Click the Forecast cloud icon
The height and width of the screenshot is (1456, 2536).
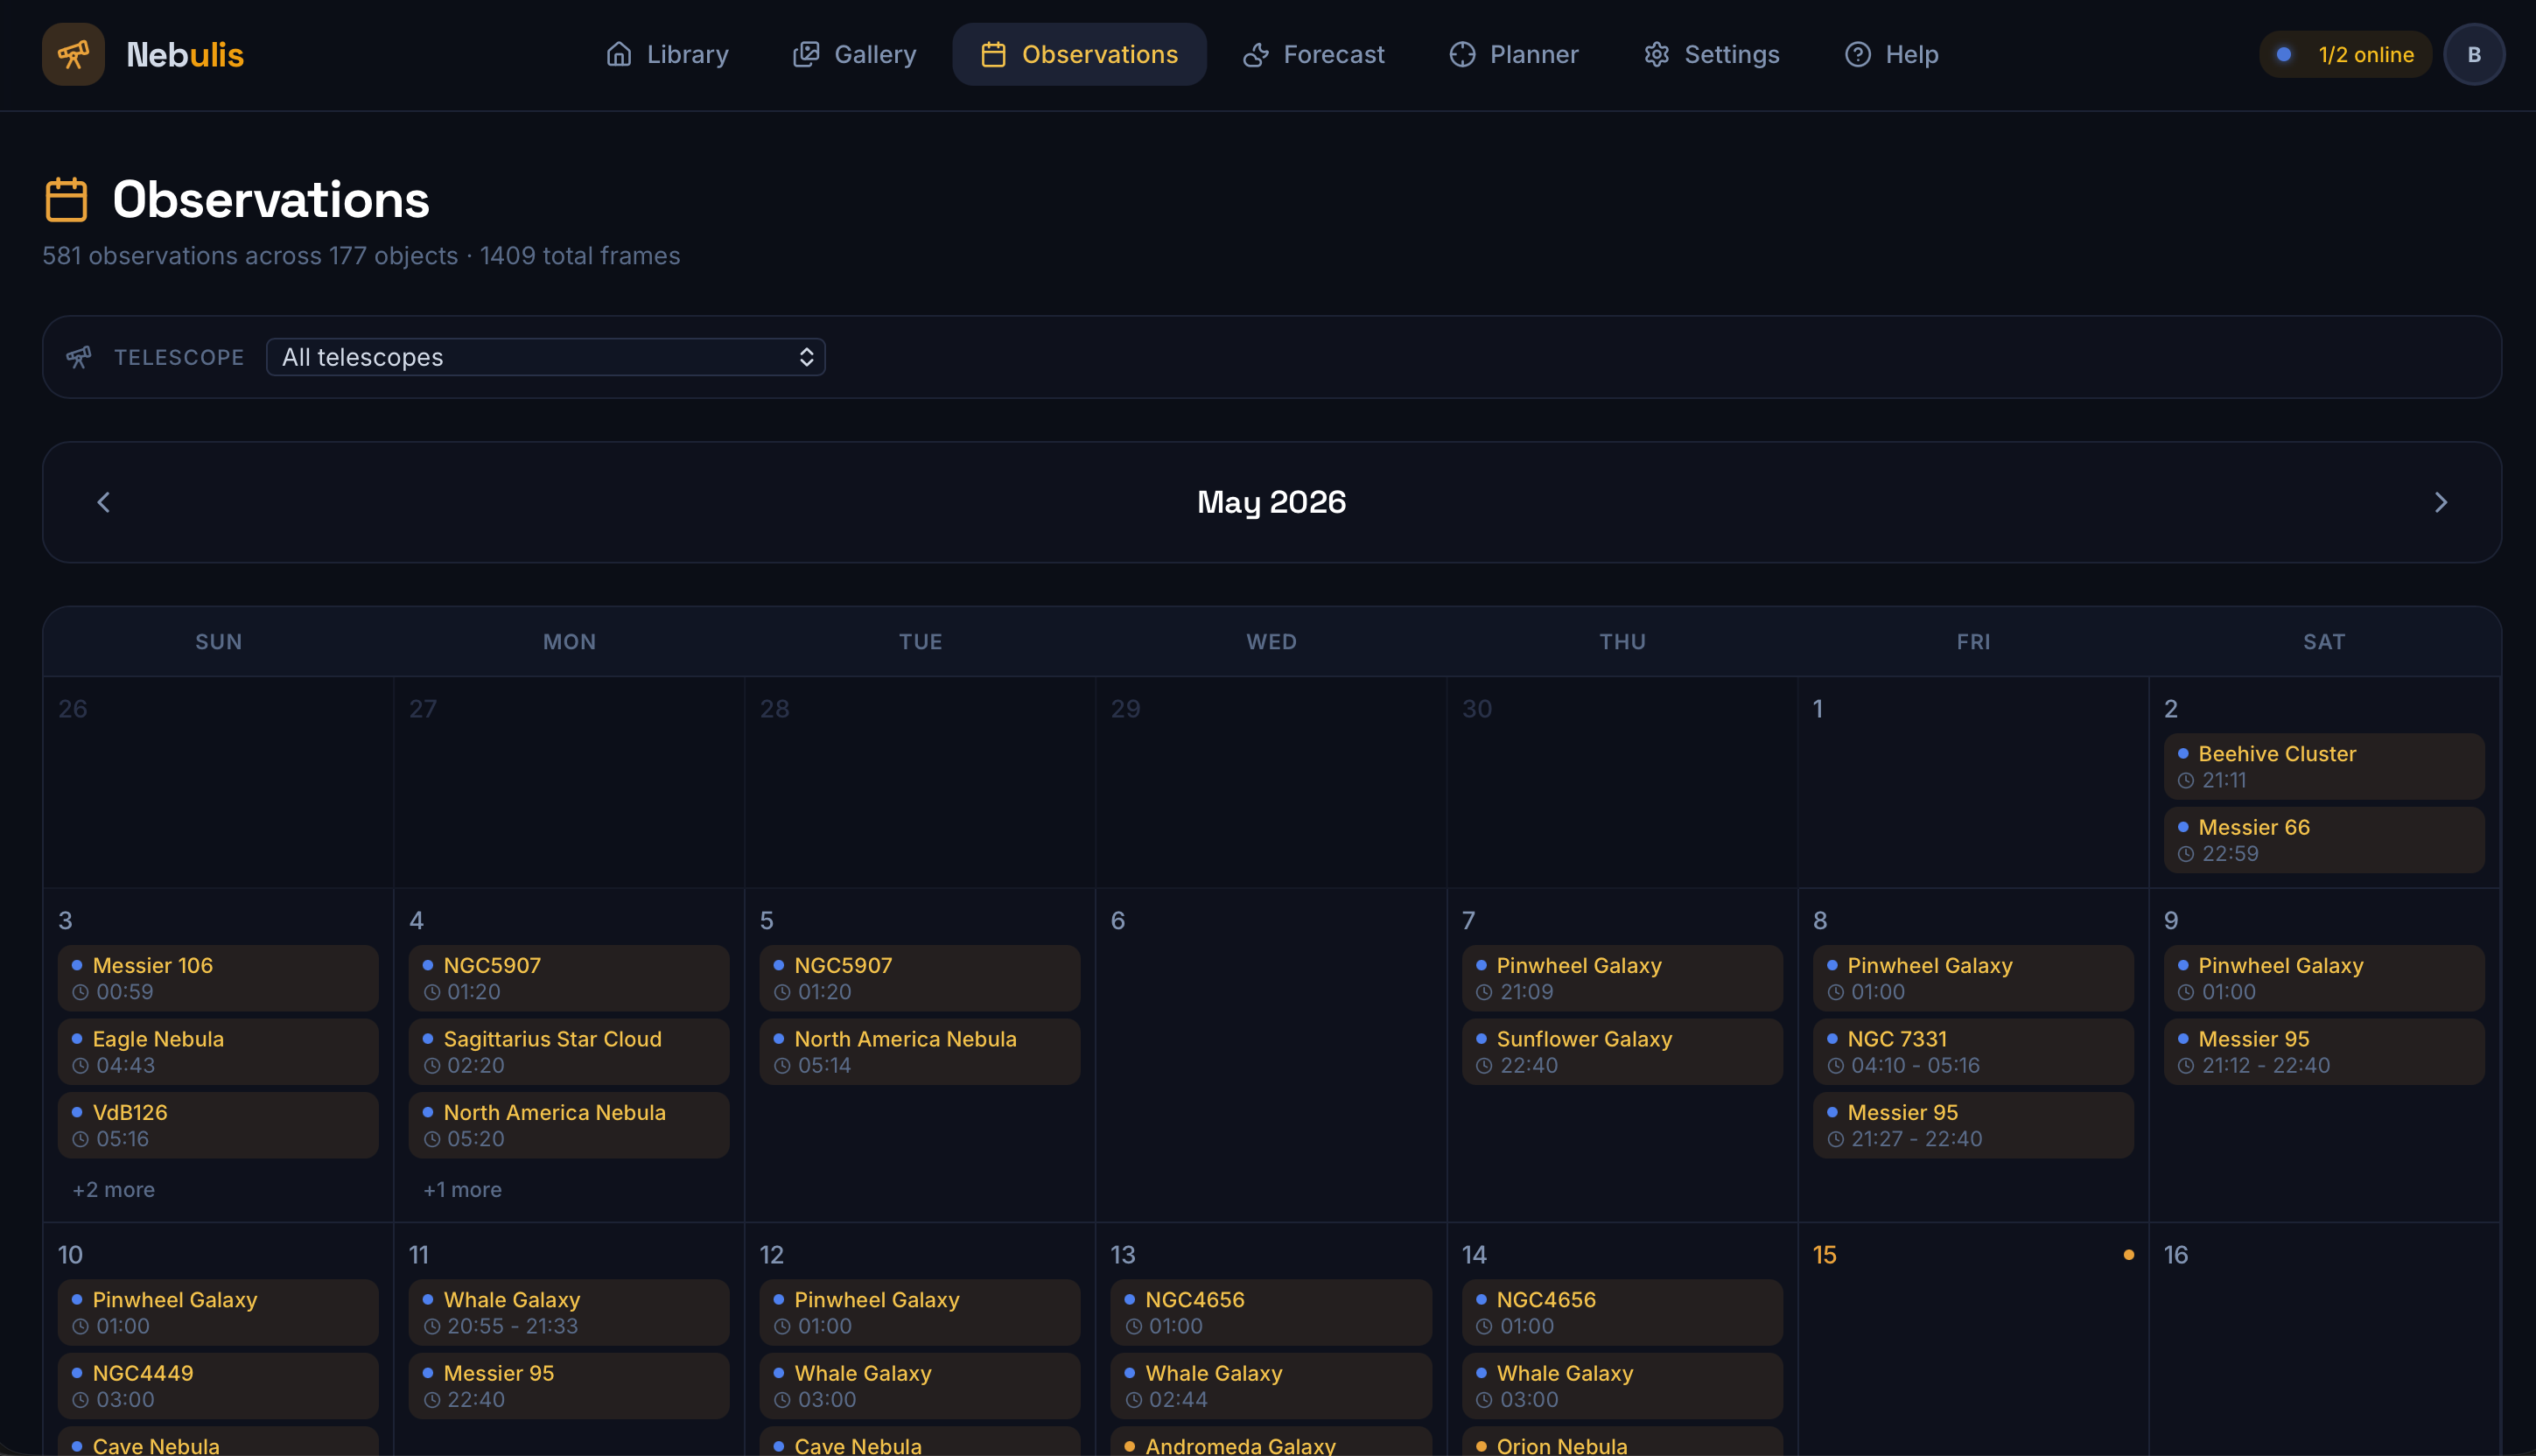1255,54
